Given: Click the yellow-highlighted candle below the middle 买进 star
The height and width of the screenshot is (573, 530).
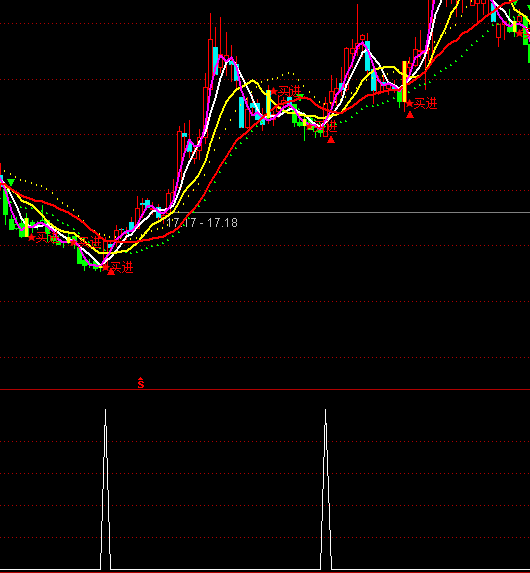Looking at the screenshot, I should click(269, 104).
